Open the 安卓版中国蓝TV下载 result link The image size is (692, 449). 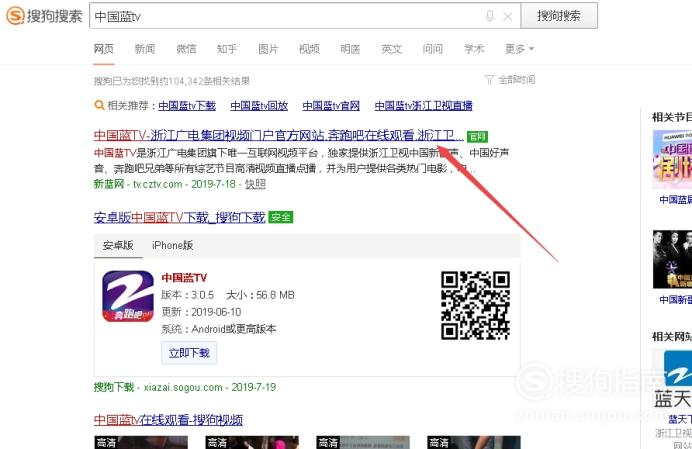(180, 217)
